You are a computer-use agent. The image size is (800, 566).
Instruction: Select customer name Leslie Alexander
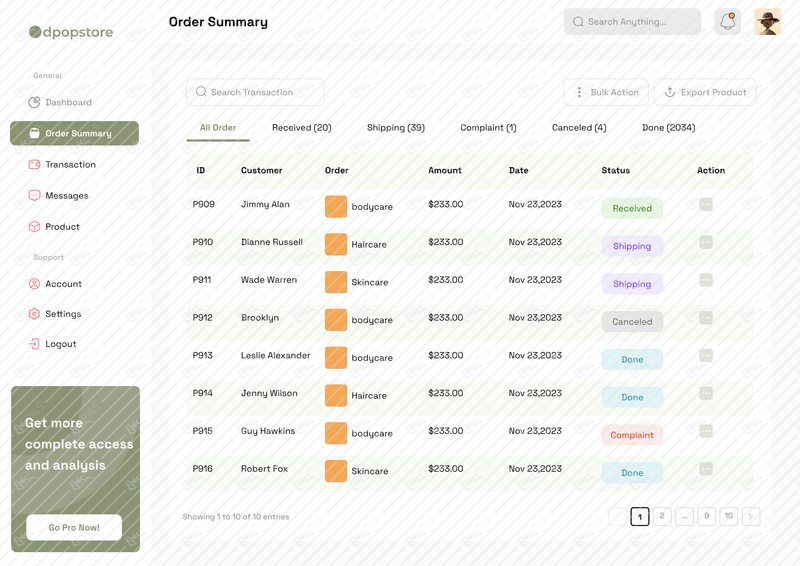[x=276, y=356]
